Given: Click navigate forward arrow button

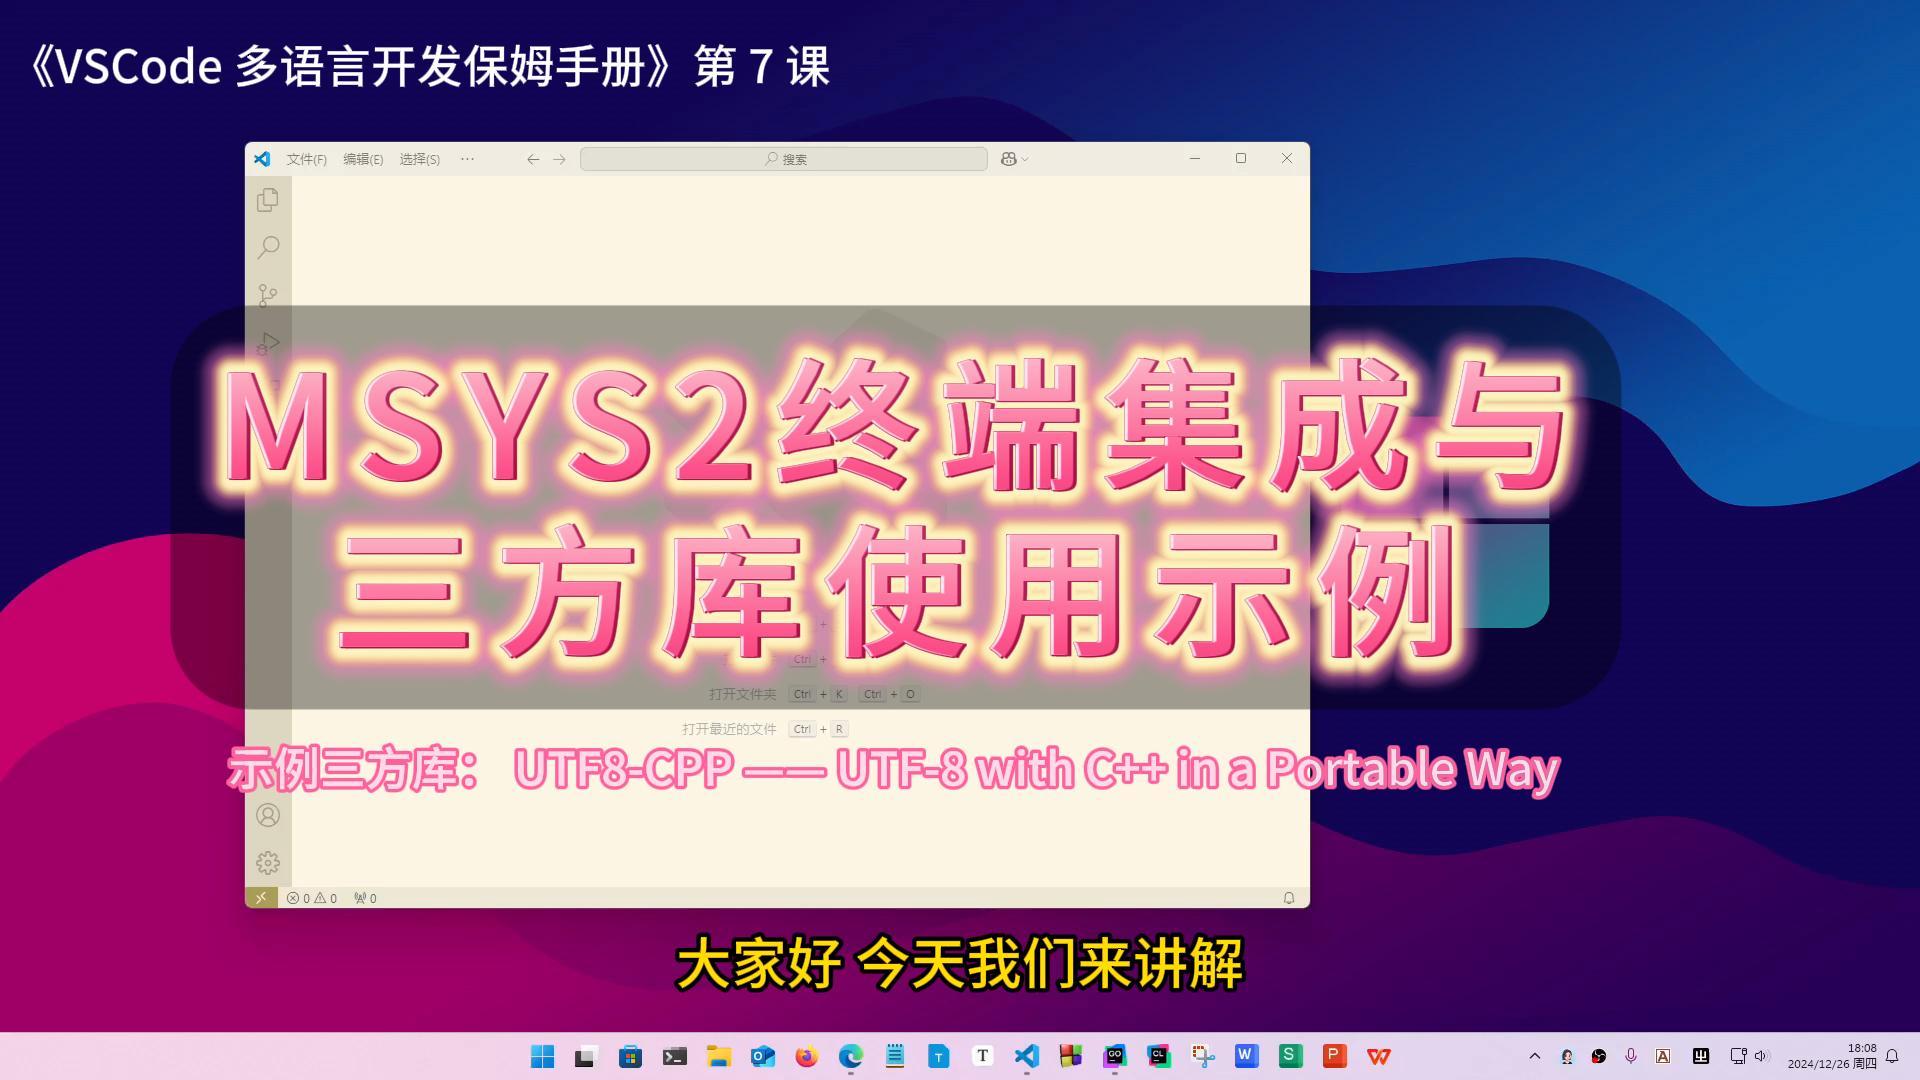Looking at the screenshot, I should (560, 158).
